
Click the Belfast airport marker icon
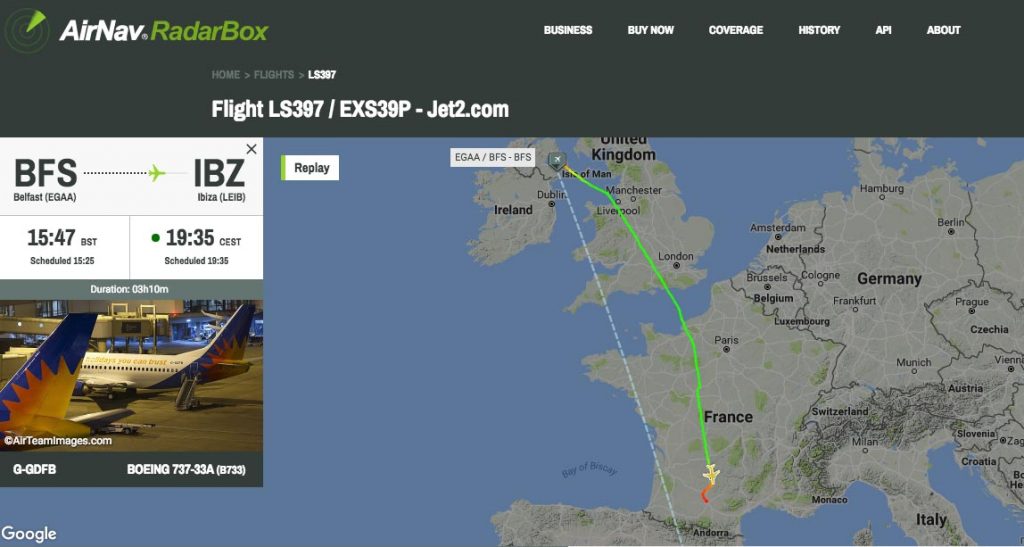pyautogui.click(x=557, y=161)
